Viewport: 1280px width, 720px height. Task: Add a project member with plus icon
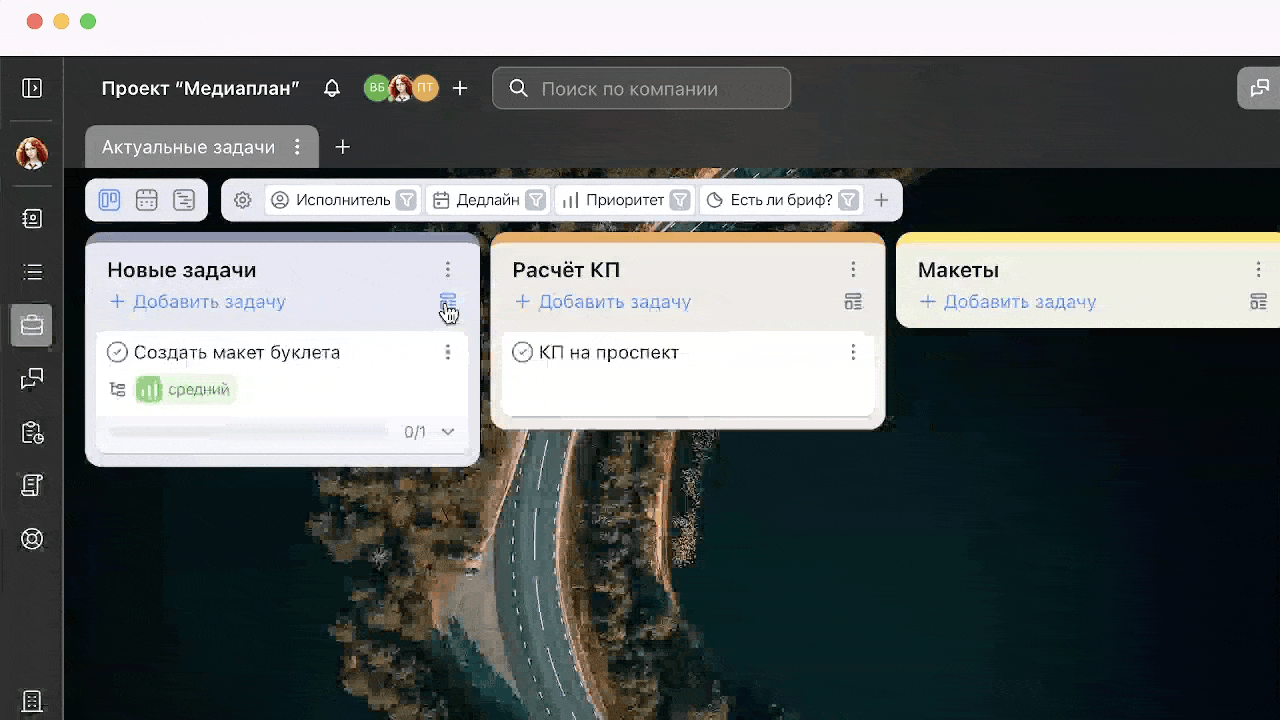pos(460,88)
